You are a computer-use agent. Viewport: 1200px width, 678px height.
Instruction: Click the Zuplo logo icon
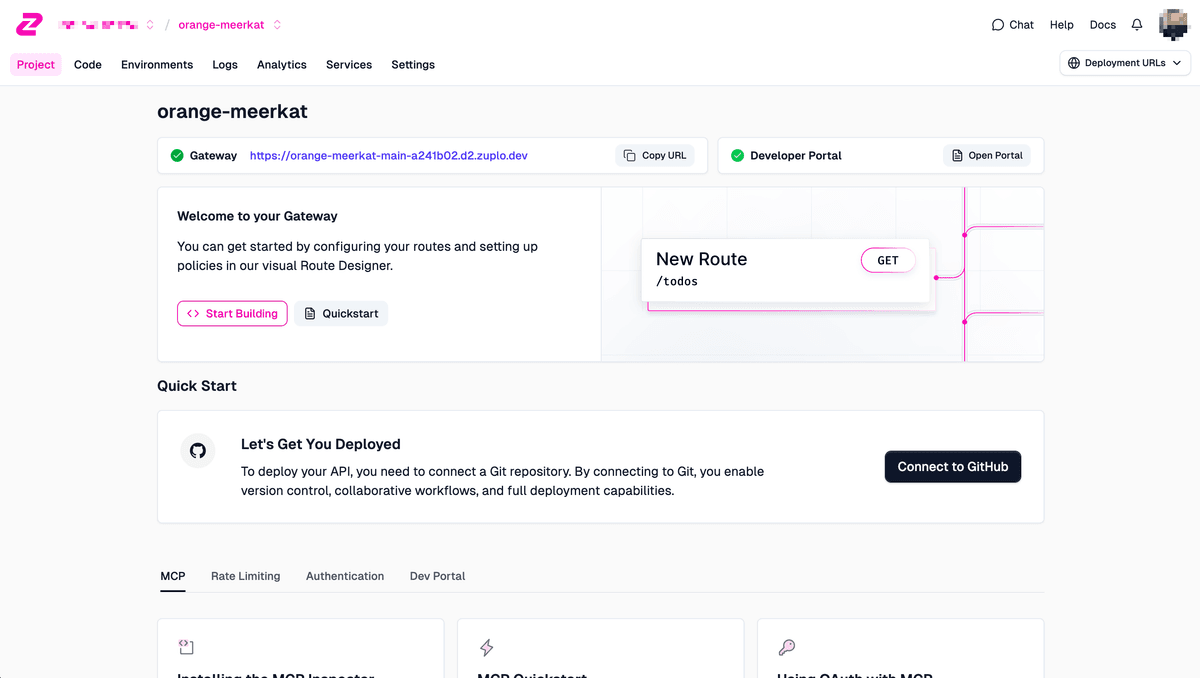point(30,24)
